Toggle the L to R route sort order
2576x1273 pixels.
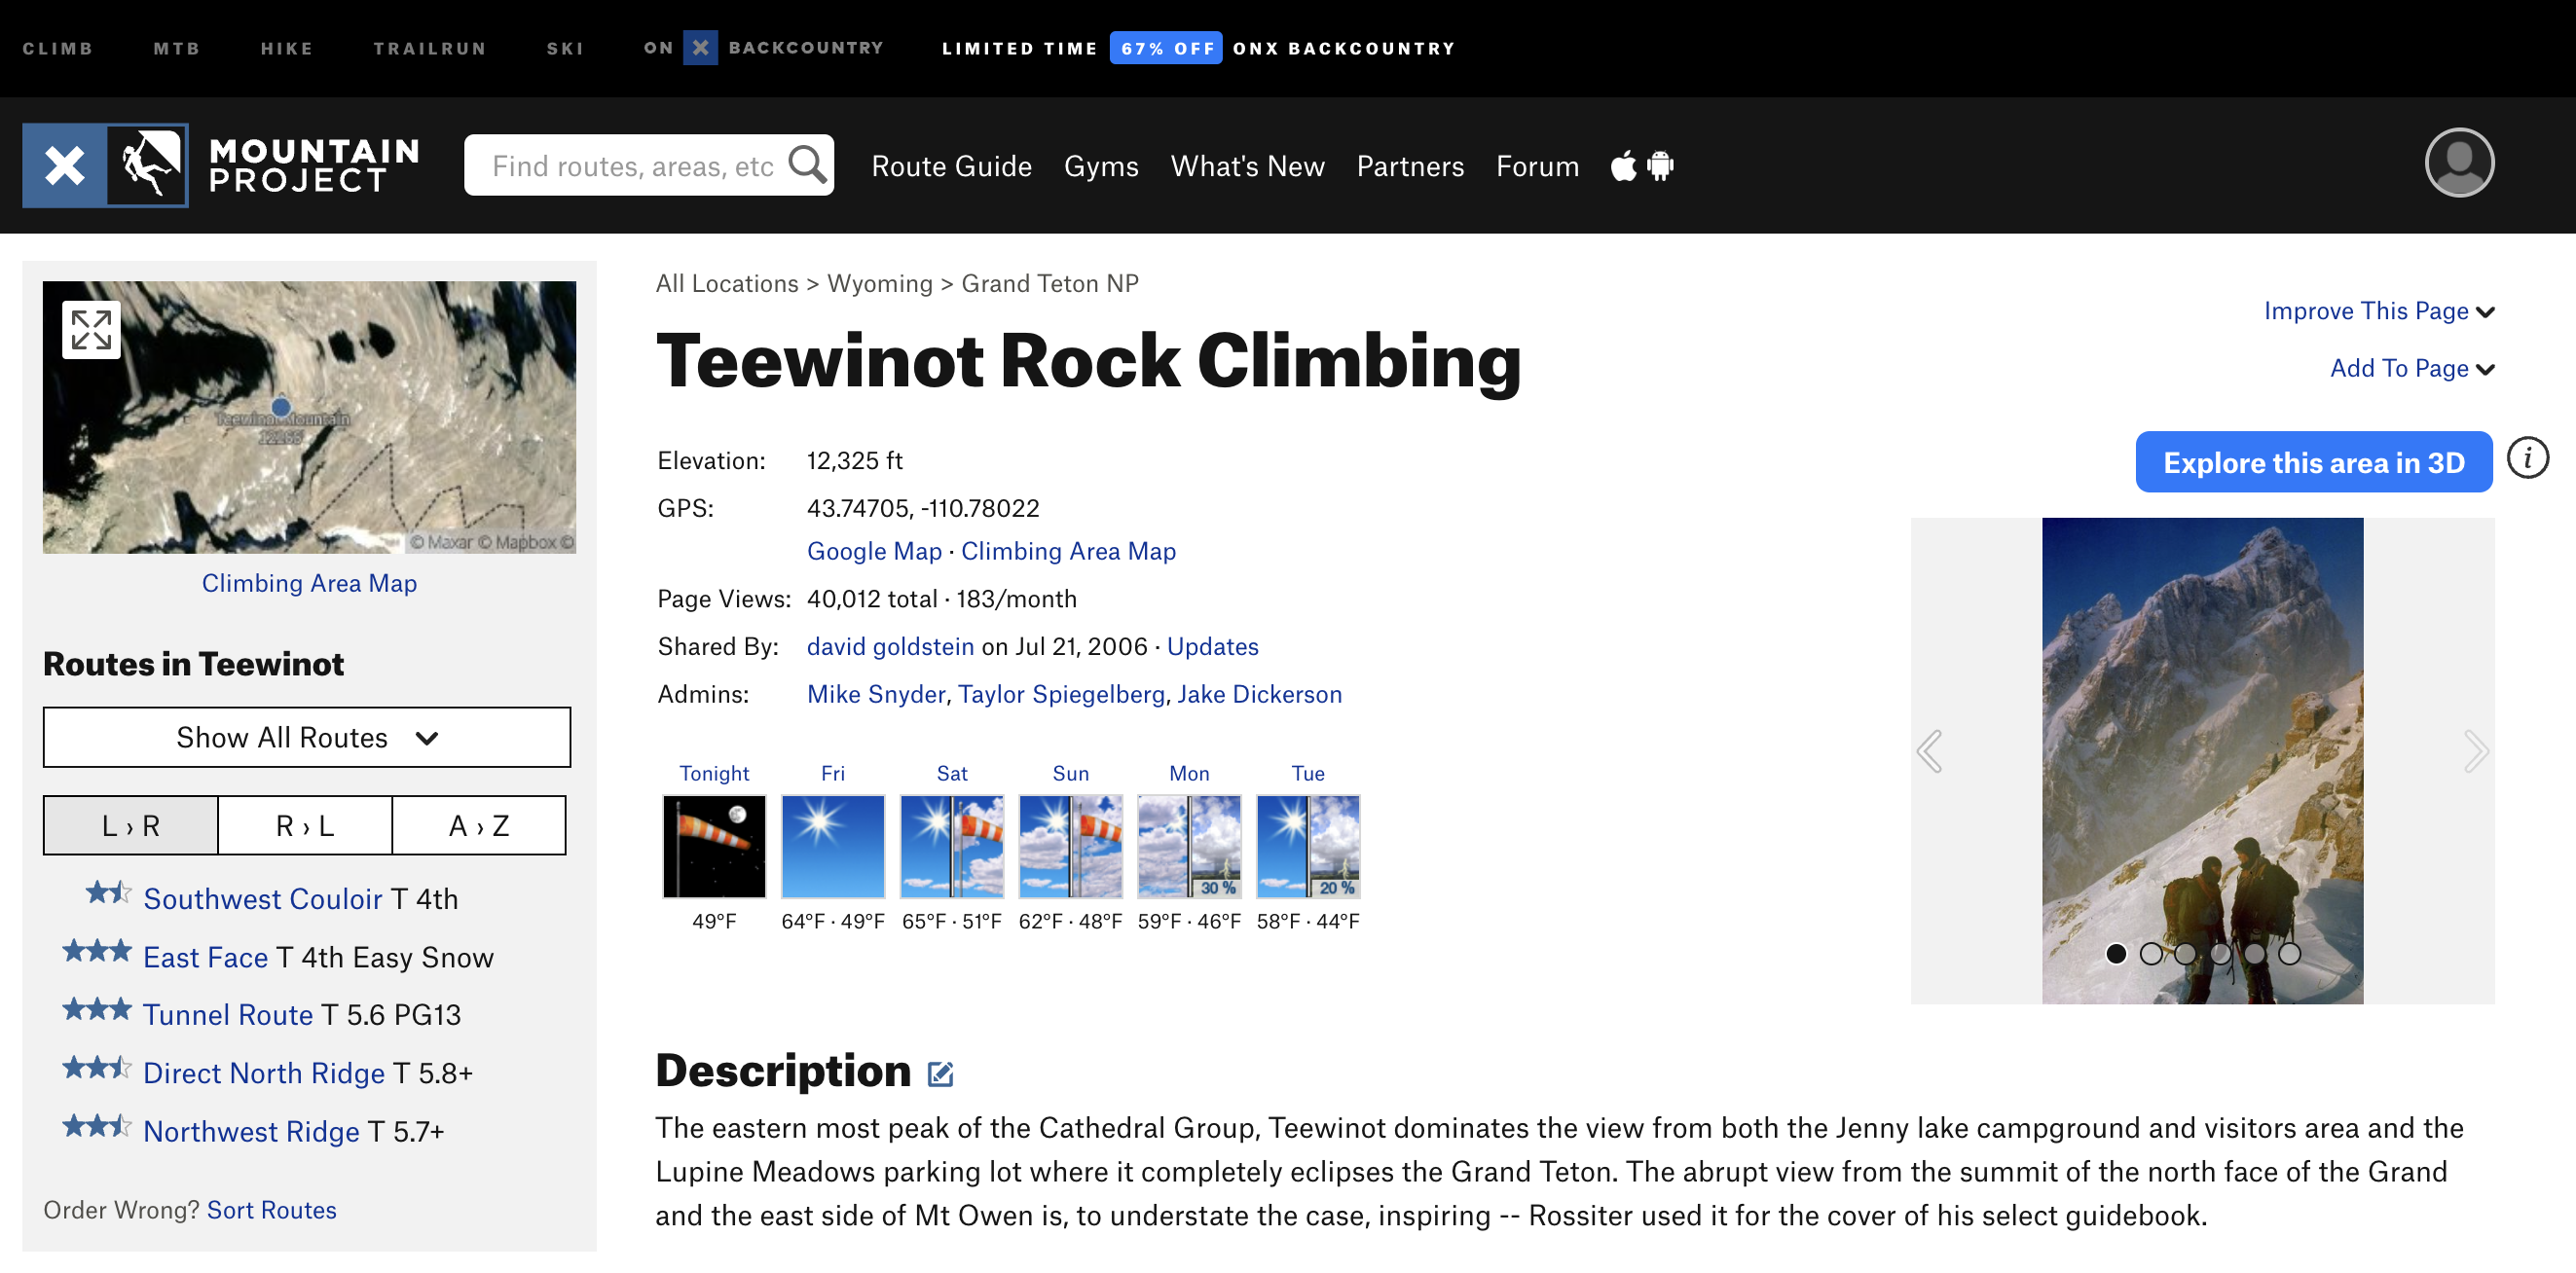[129, 826]
